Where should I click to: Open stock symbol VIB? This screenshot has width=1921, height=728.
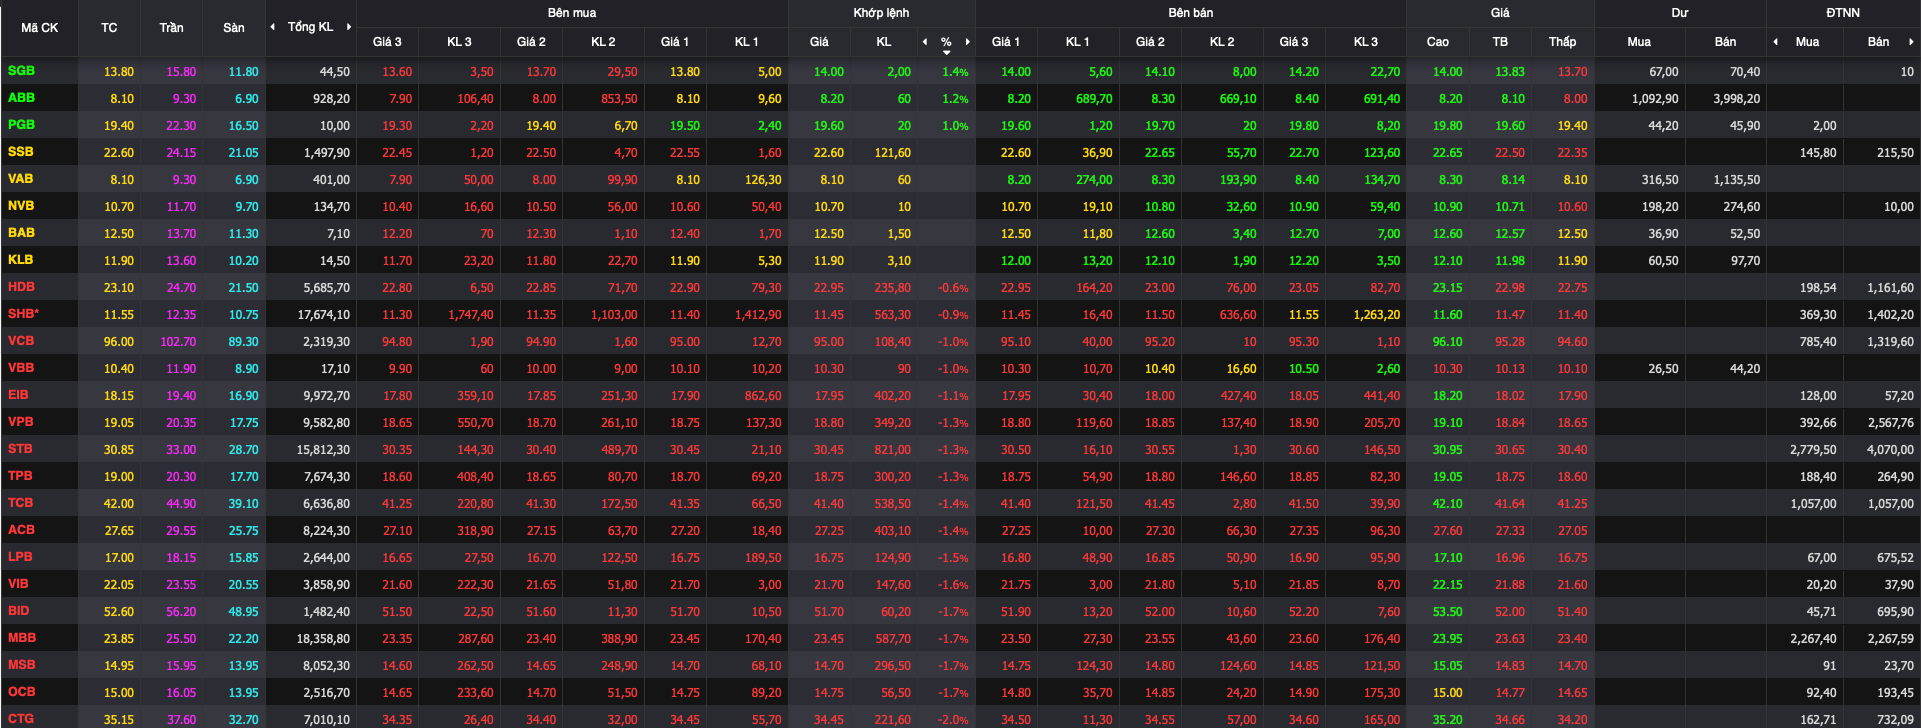point(18,584)
